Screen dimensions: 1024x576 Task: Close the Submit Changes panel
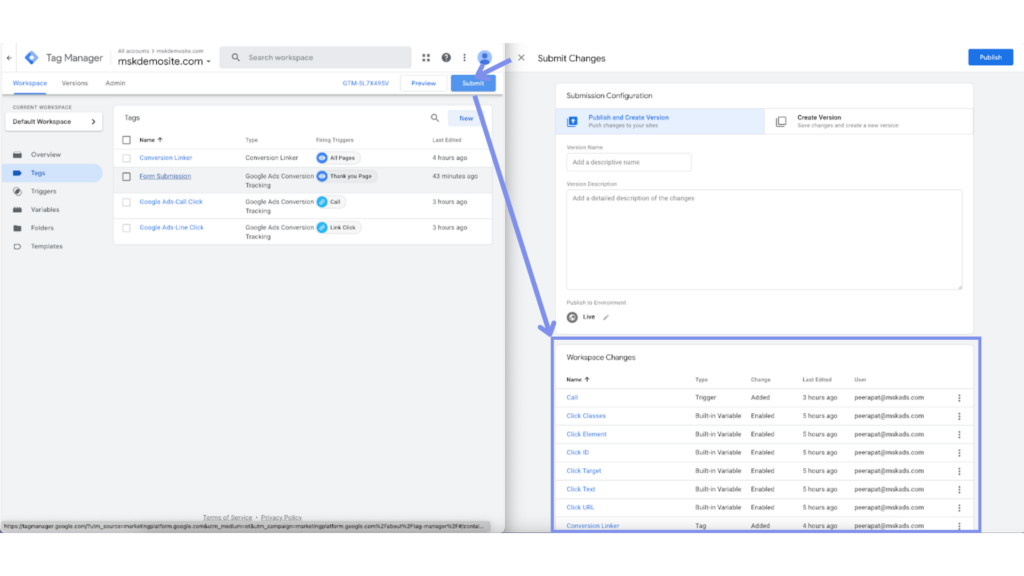(521, 57)
